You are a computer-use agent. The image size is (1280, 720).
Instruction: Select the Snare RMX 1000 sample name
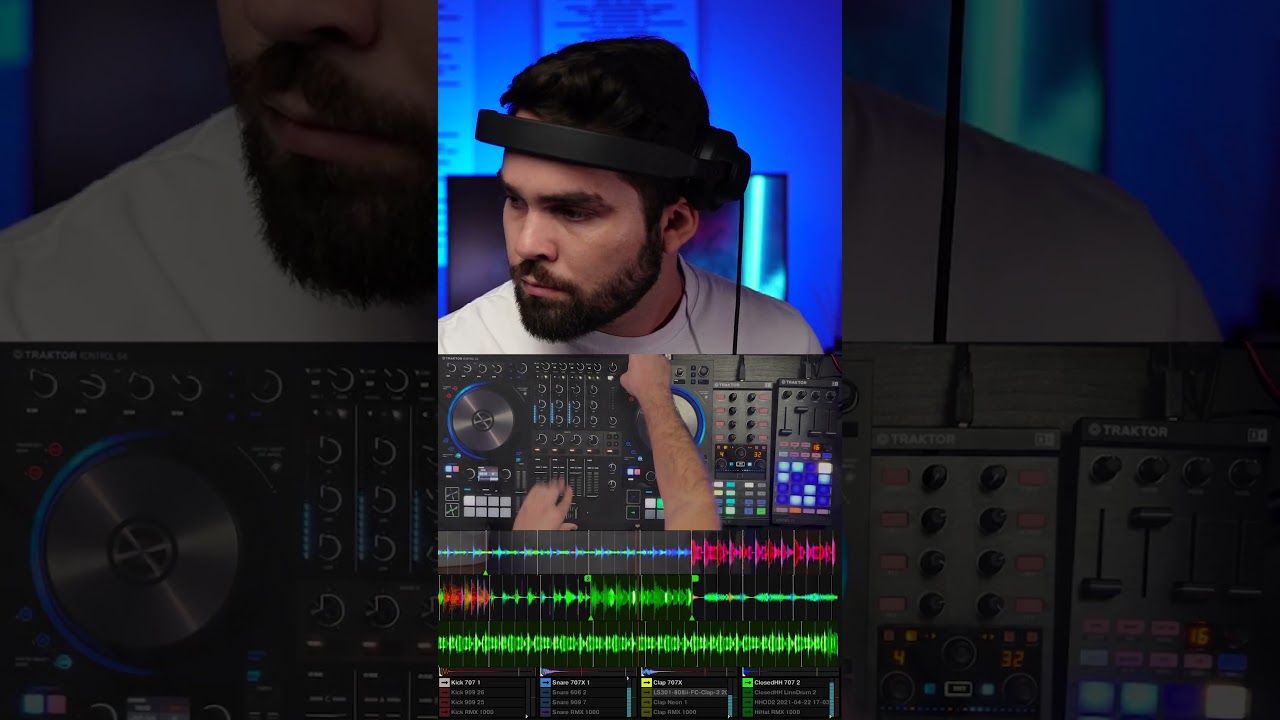575,712
